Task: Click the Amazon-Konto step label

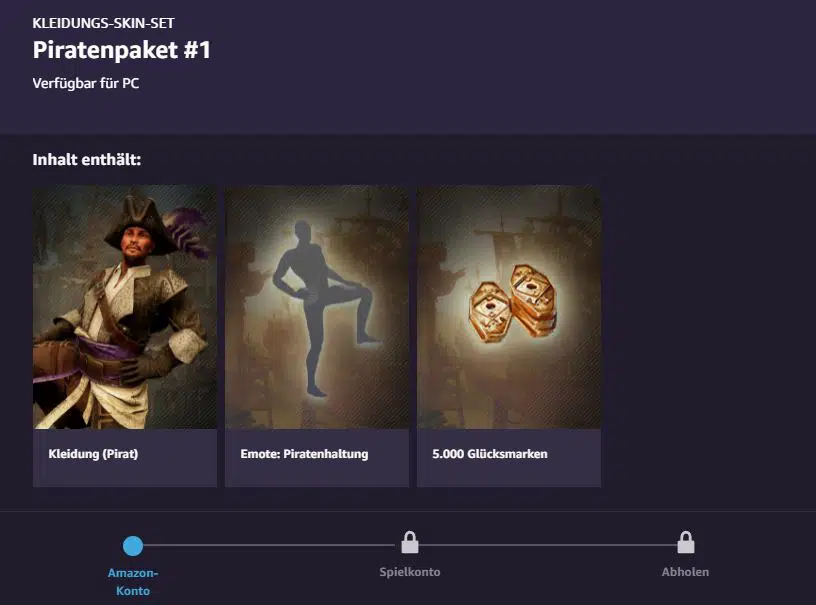Action: [133, 582]
